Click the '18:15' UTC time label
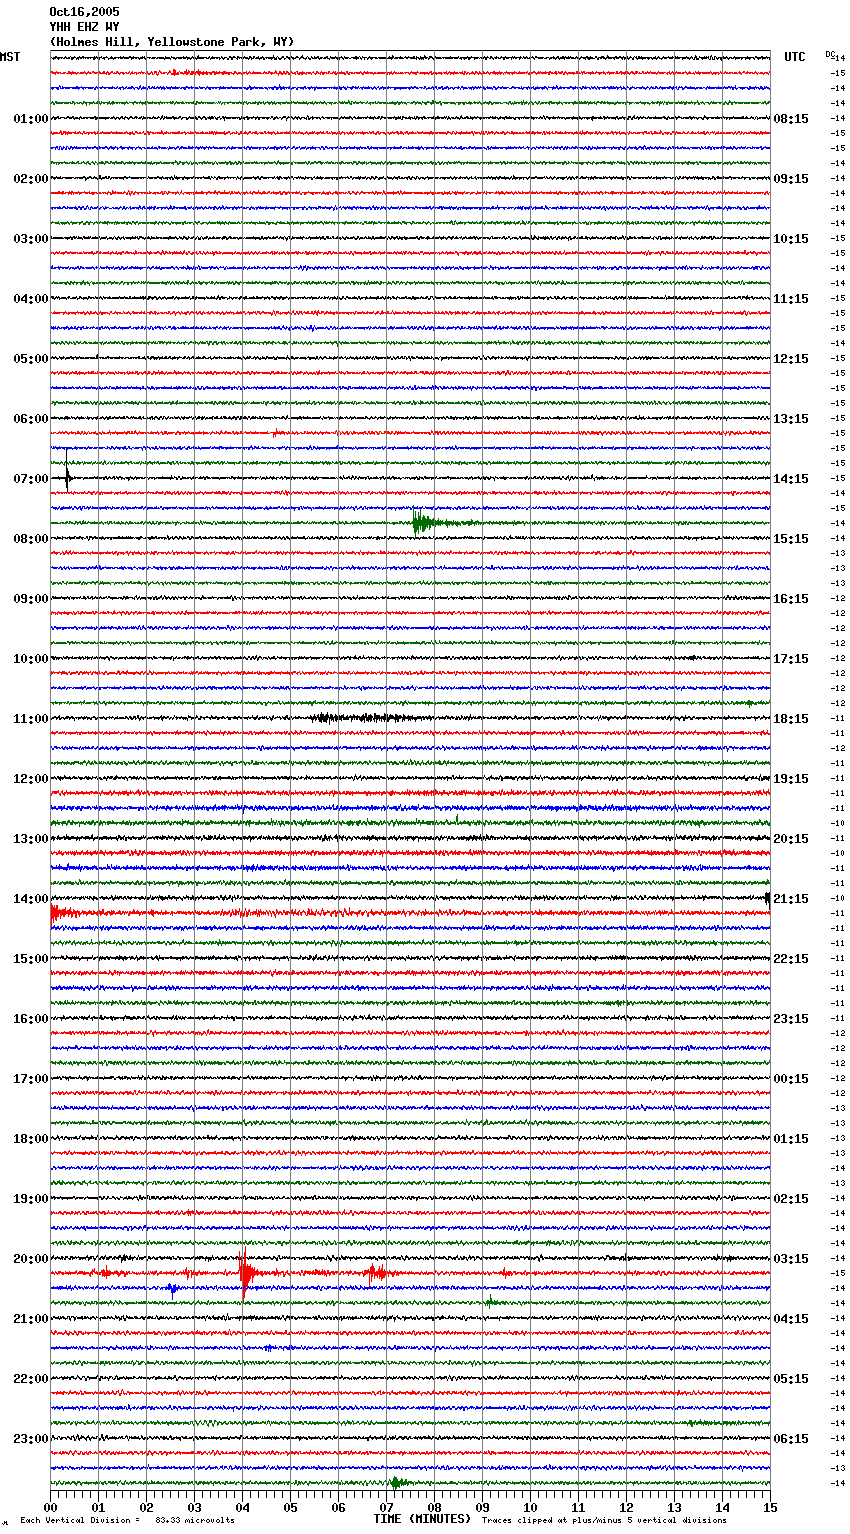 pos(791,719)
